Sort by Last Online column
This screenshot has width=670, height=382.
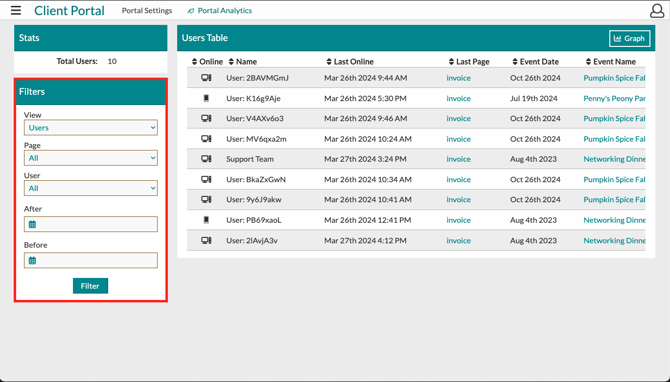click(x=350, y=62)
